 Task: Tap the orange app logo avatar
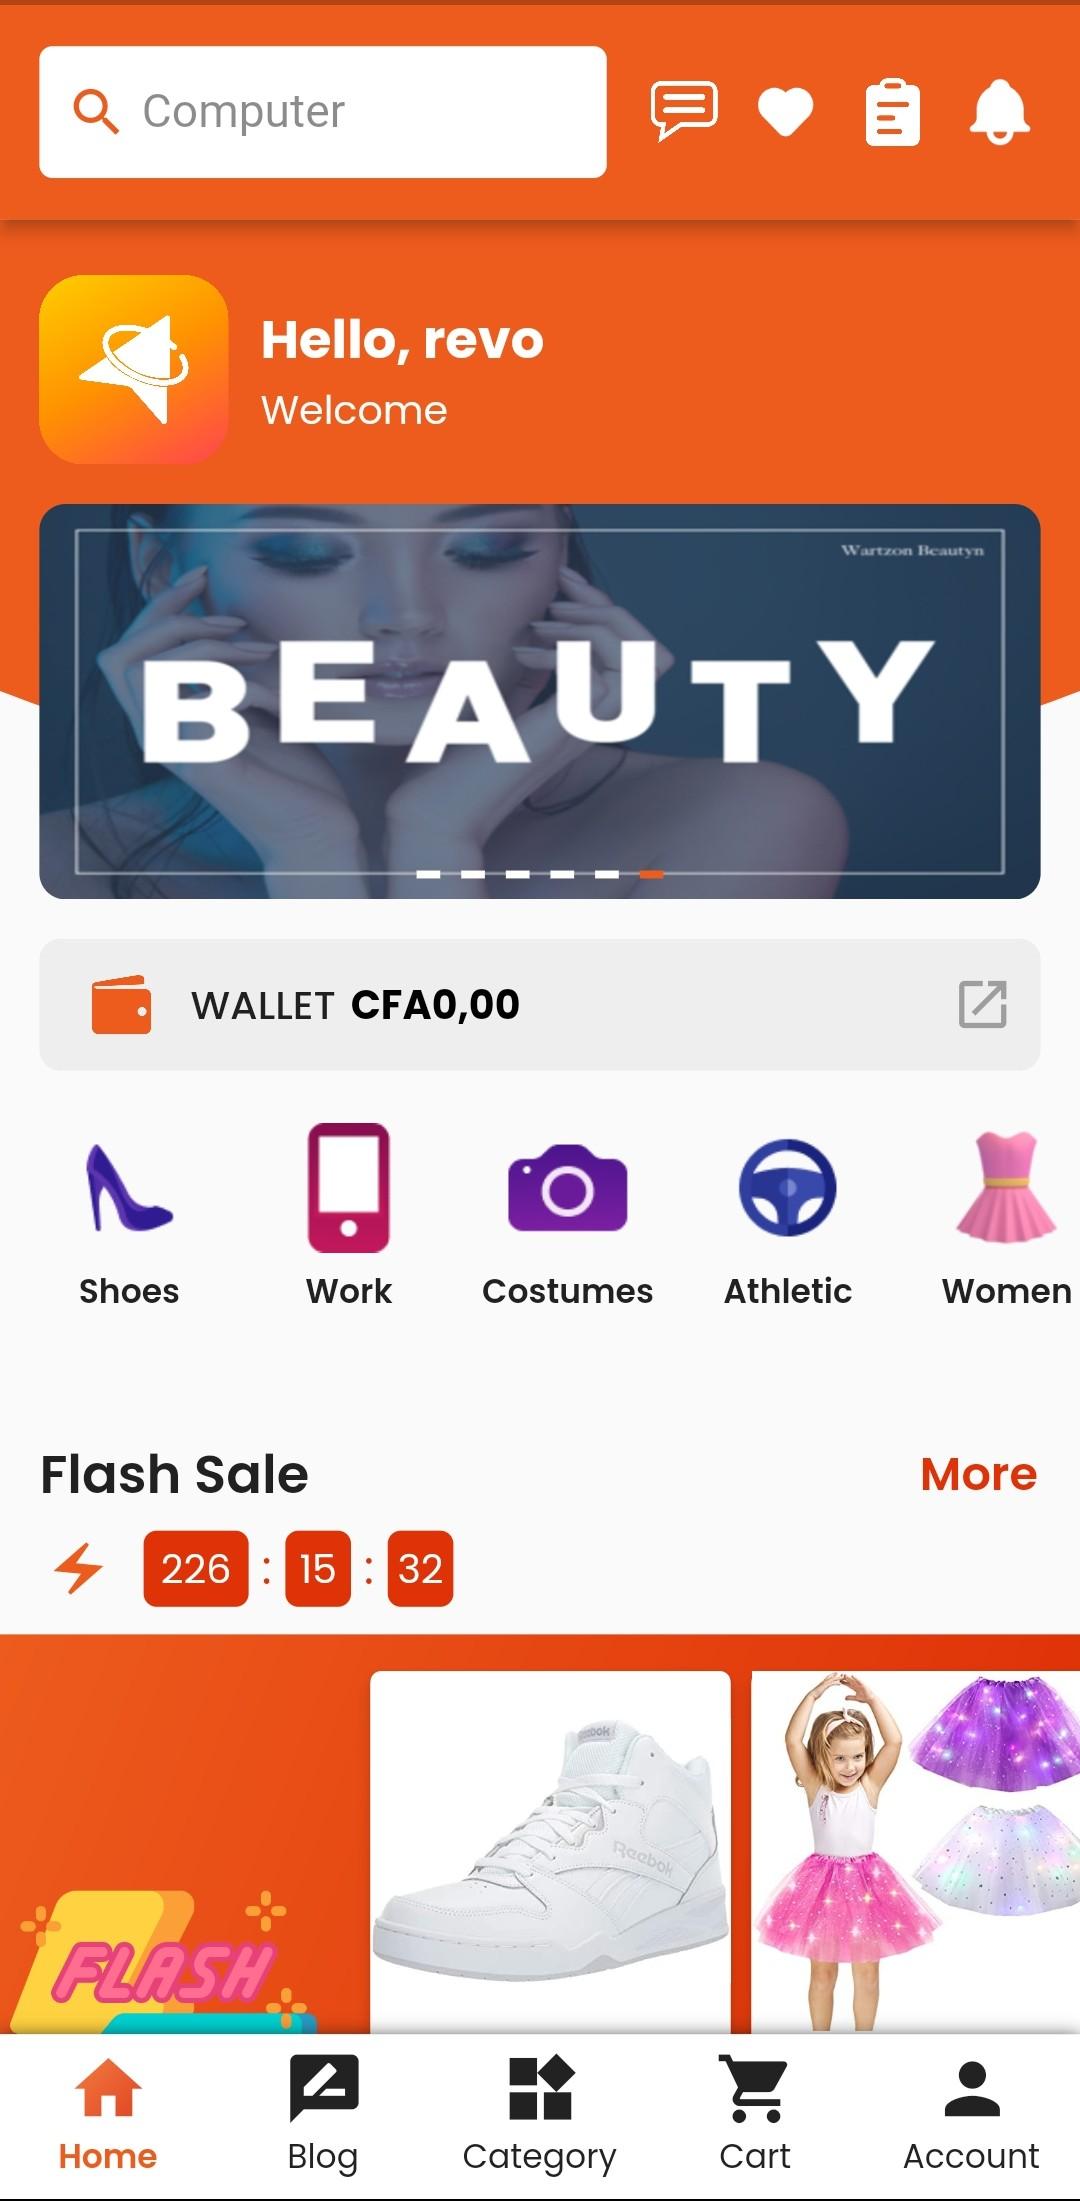(134, 370)
